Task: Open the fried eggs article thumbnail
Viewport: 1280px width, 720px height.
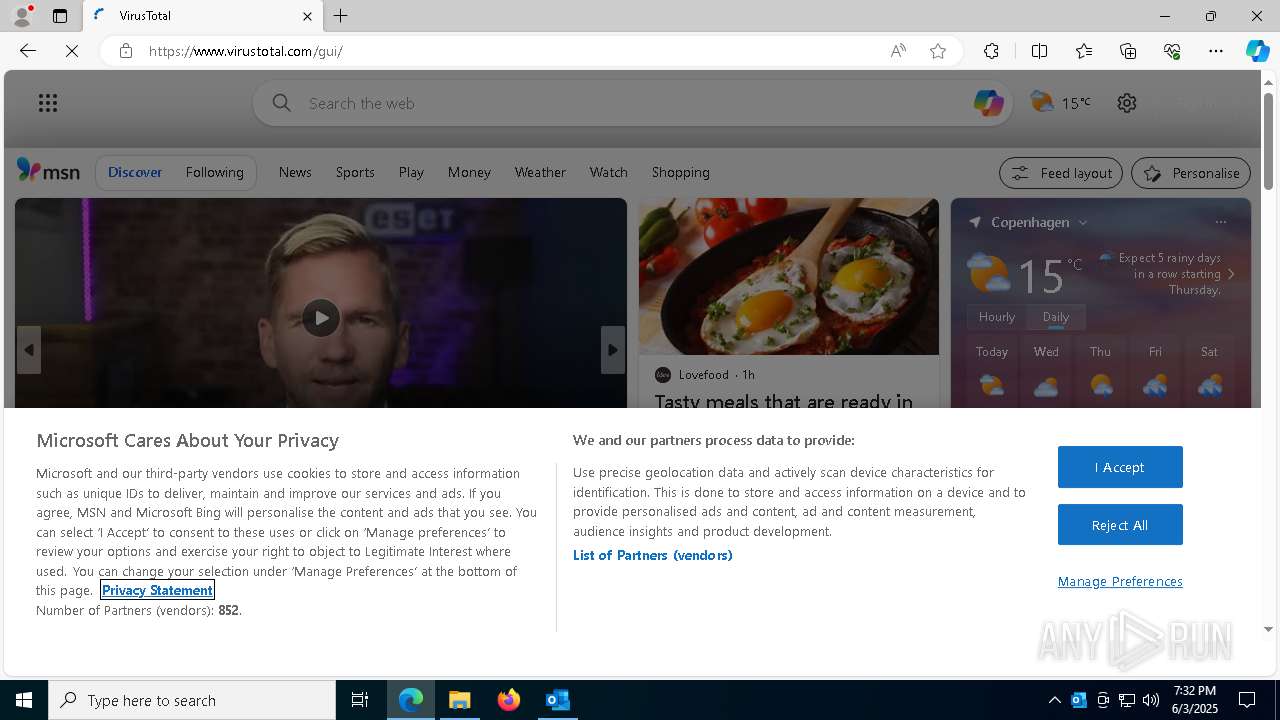Action: [789, 276]
